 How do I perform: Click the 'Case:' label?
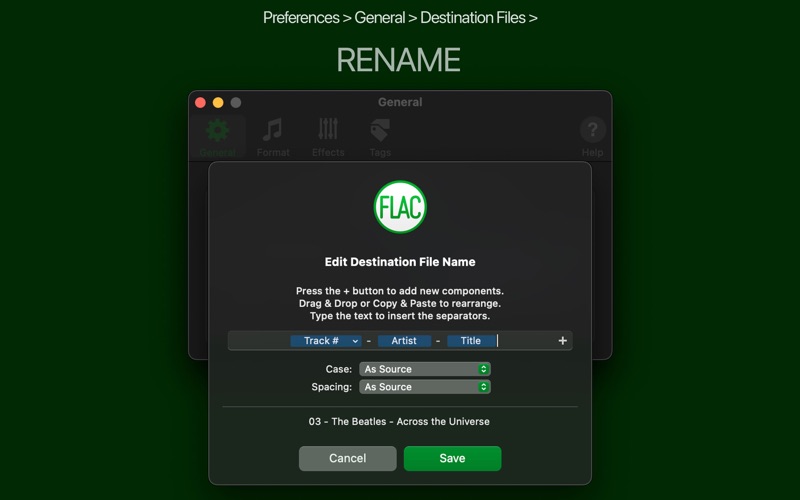tap(339, 369)
